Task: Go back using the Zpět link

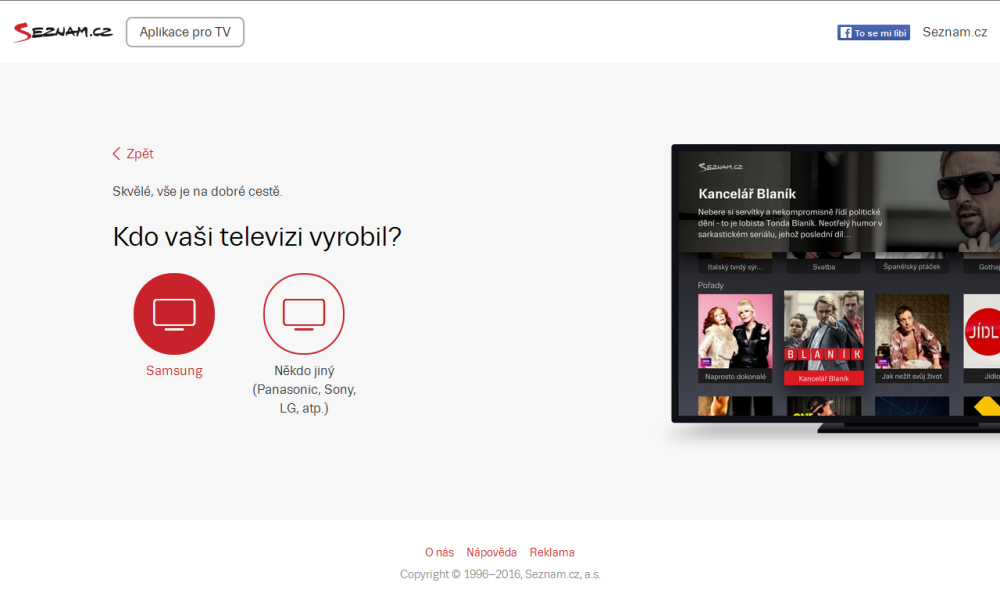Action: [138, 153]
